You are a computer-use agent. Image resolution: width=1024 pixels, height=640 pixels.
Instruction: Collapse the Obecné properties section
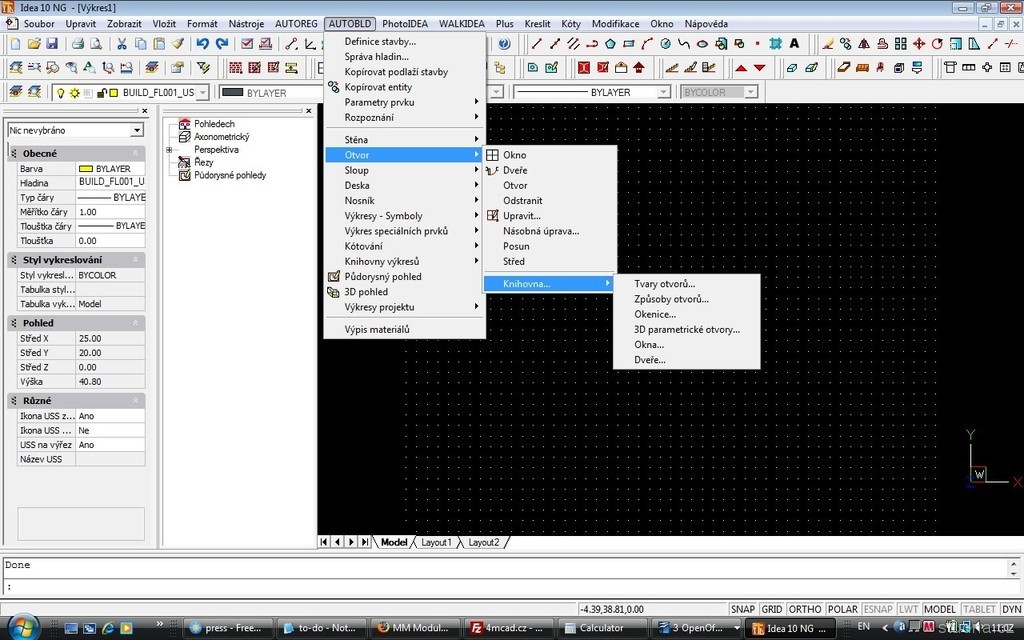135,153
